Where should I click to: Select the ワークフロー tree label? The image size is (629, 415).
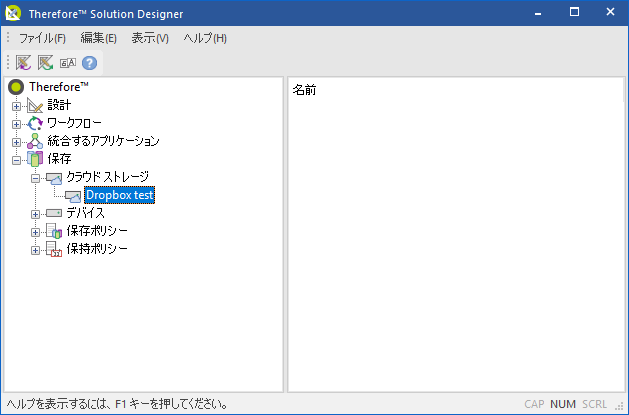(x=74, y=123)
